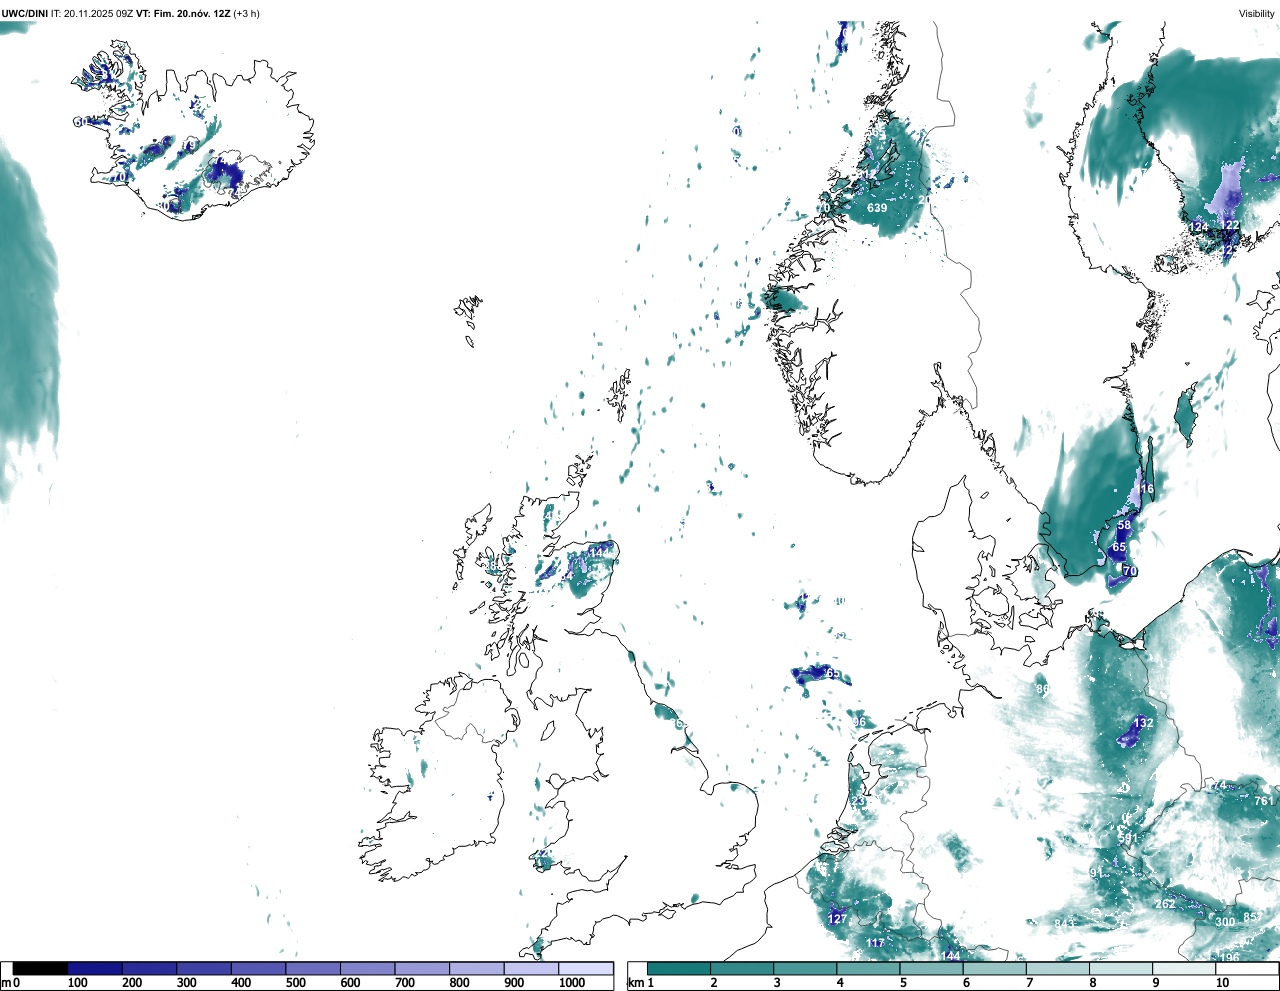Click the 'm' unit label on legend

(x=6, y=983)
